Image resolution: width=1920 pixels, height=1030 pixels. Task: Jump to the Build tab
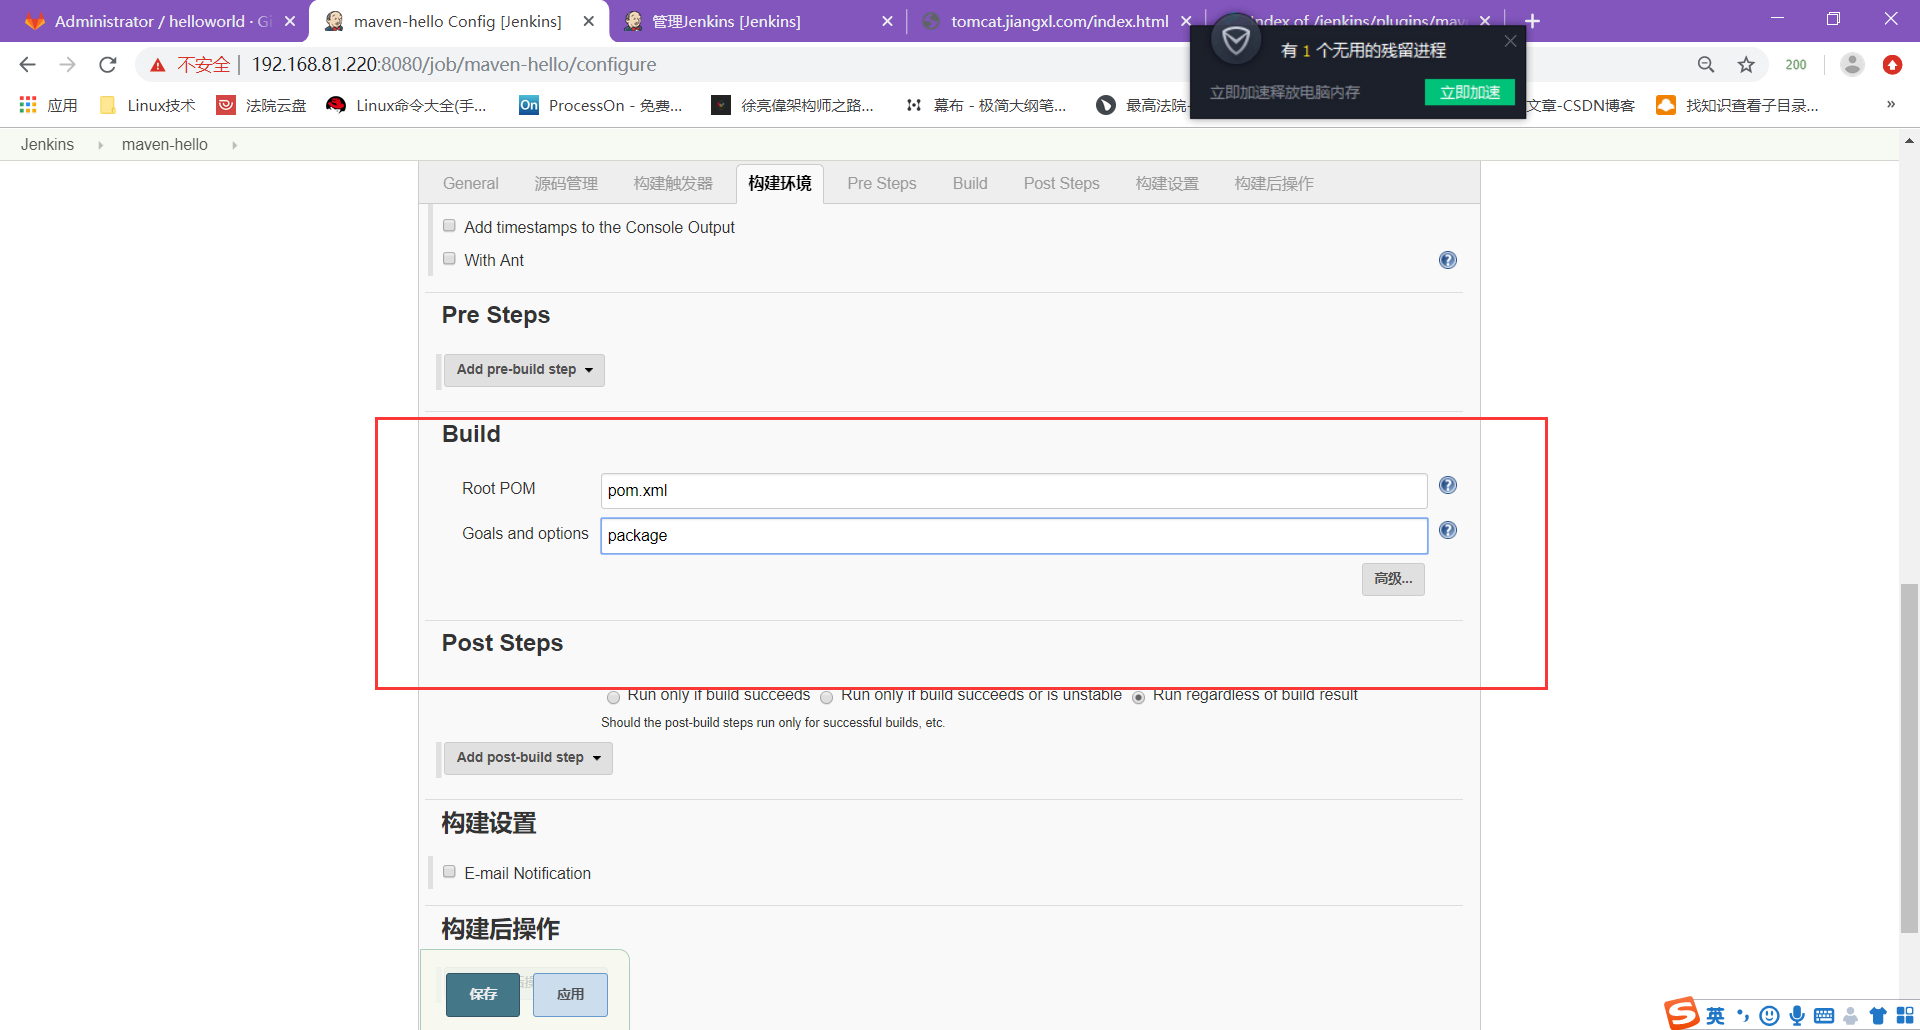coord(970,183)
